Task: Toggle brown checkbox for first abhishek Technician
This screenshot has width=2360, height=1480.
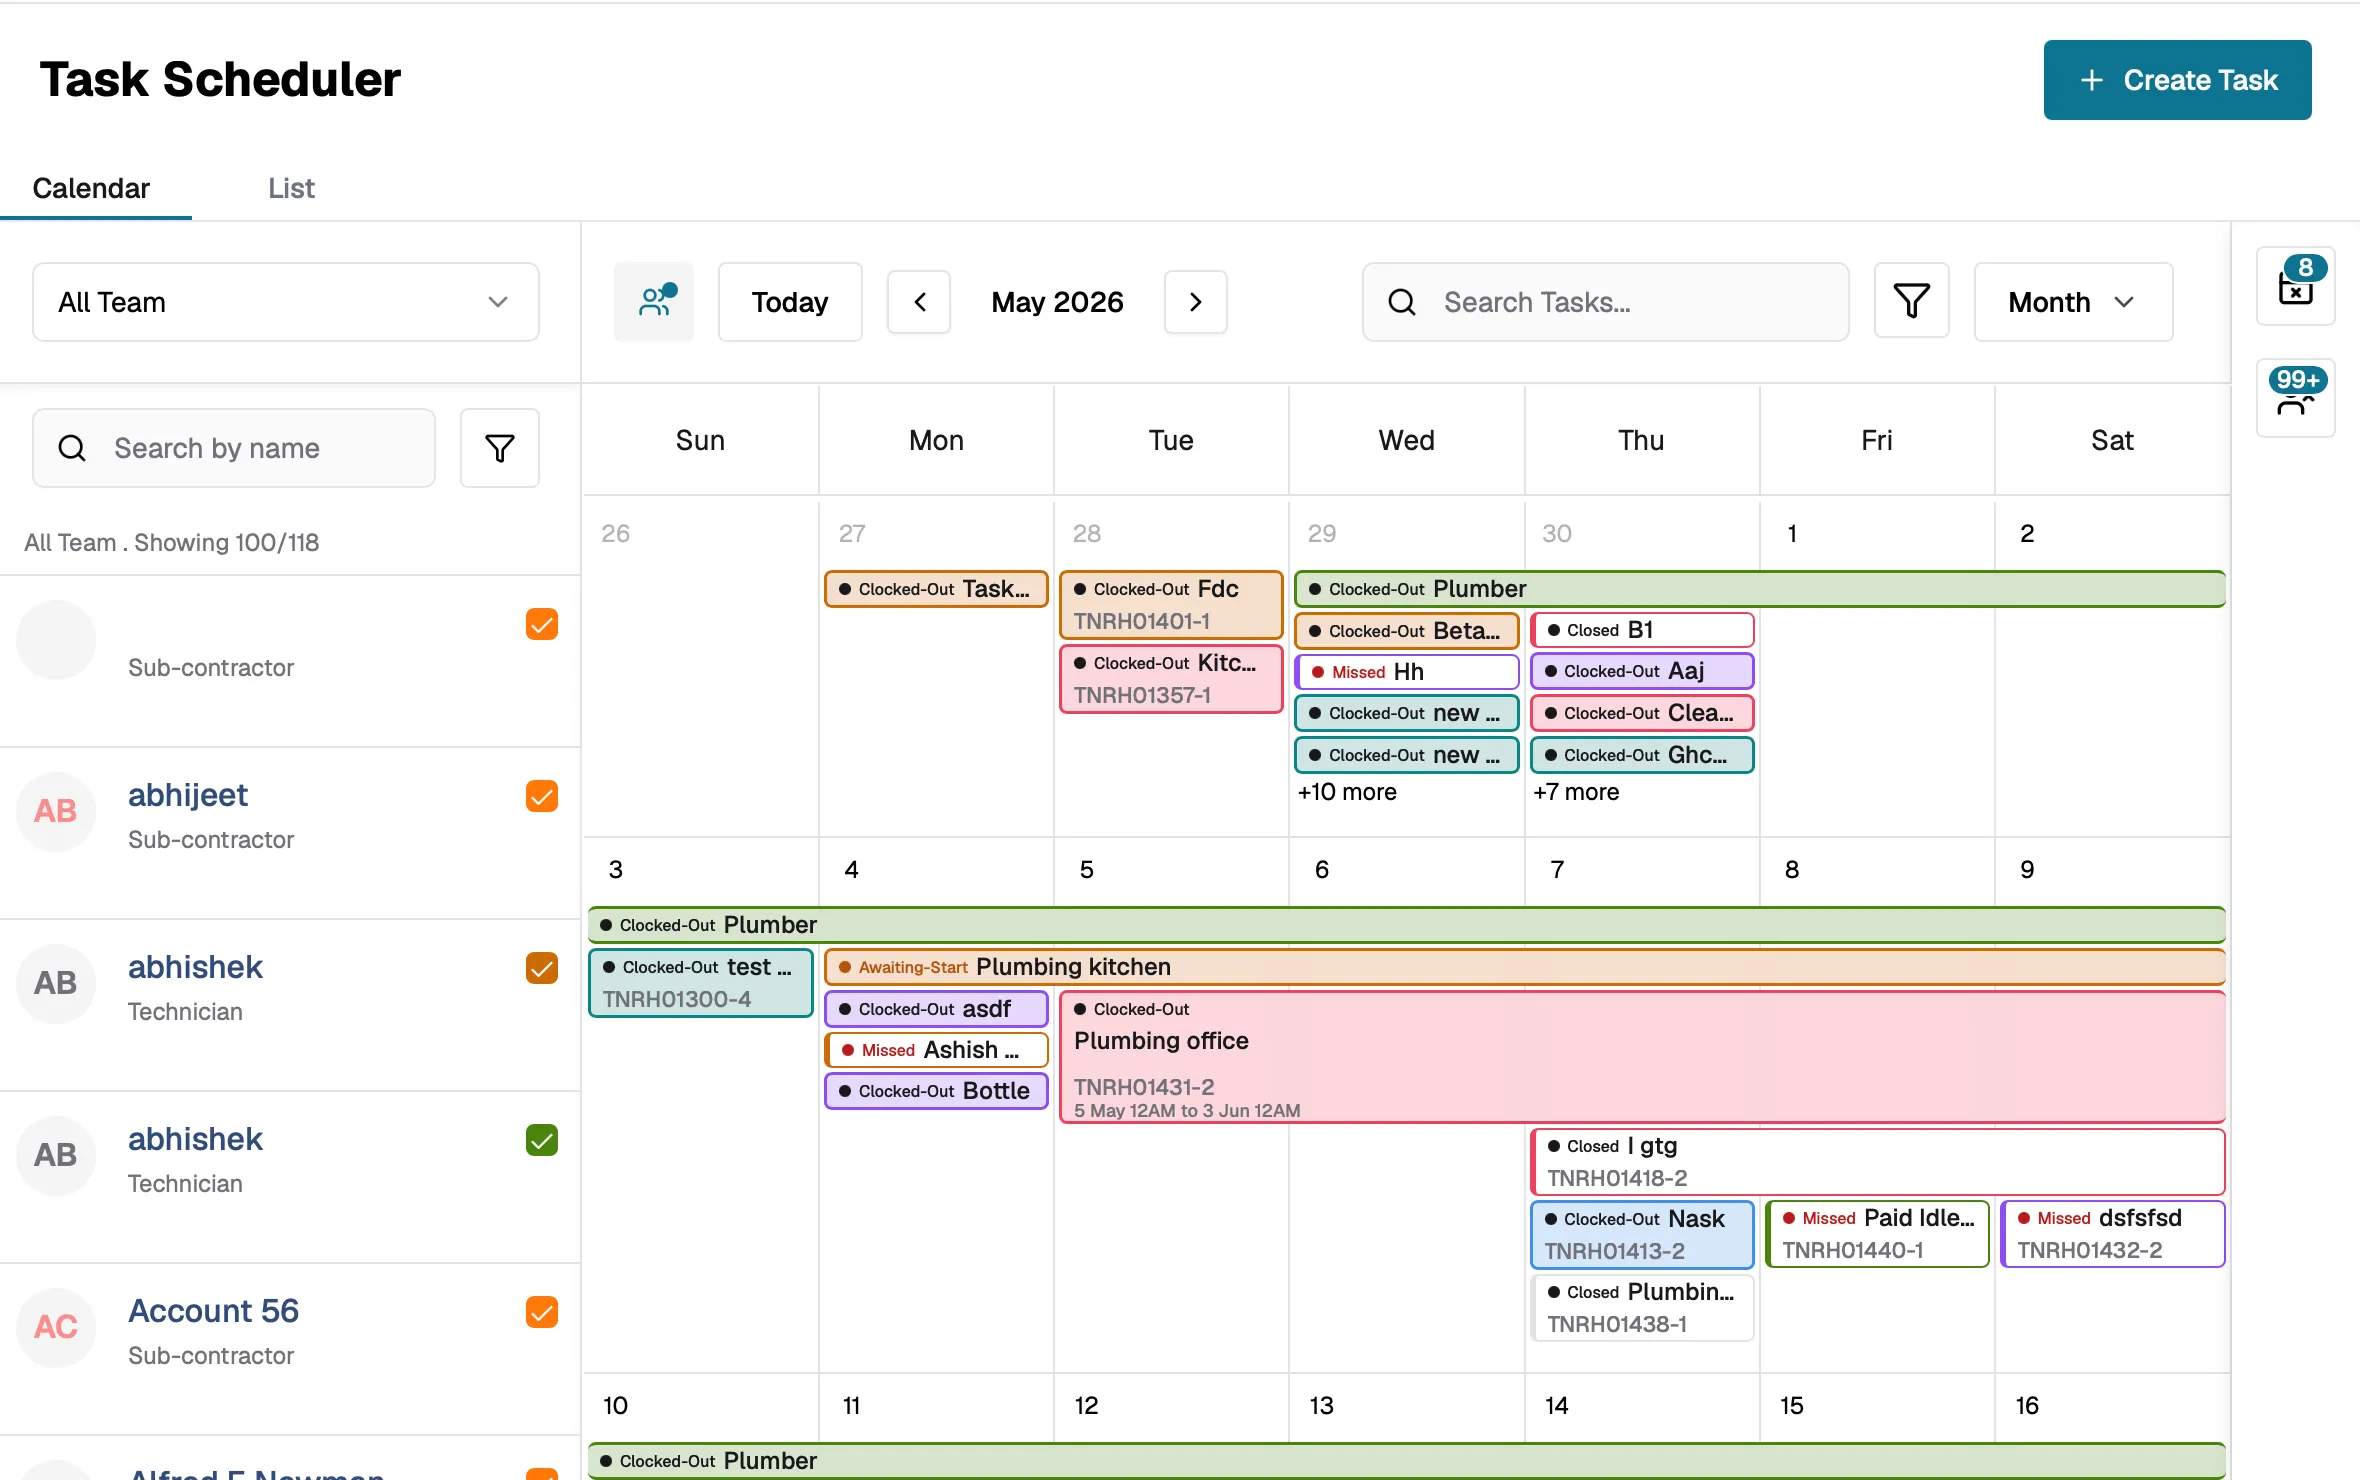Action: coord(542,968)
